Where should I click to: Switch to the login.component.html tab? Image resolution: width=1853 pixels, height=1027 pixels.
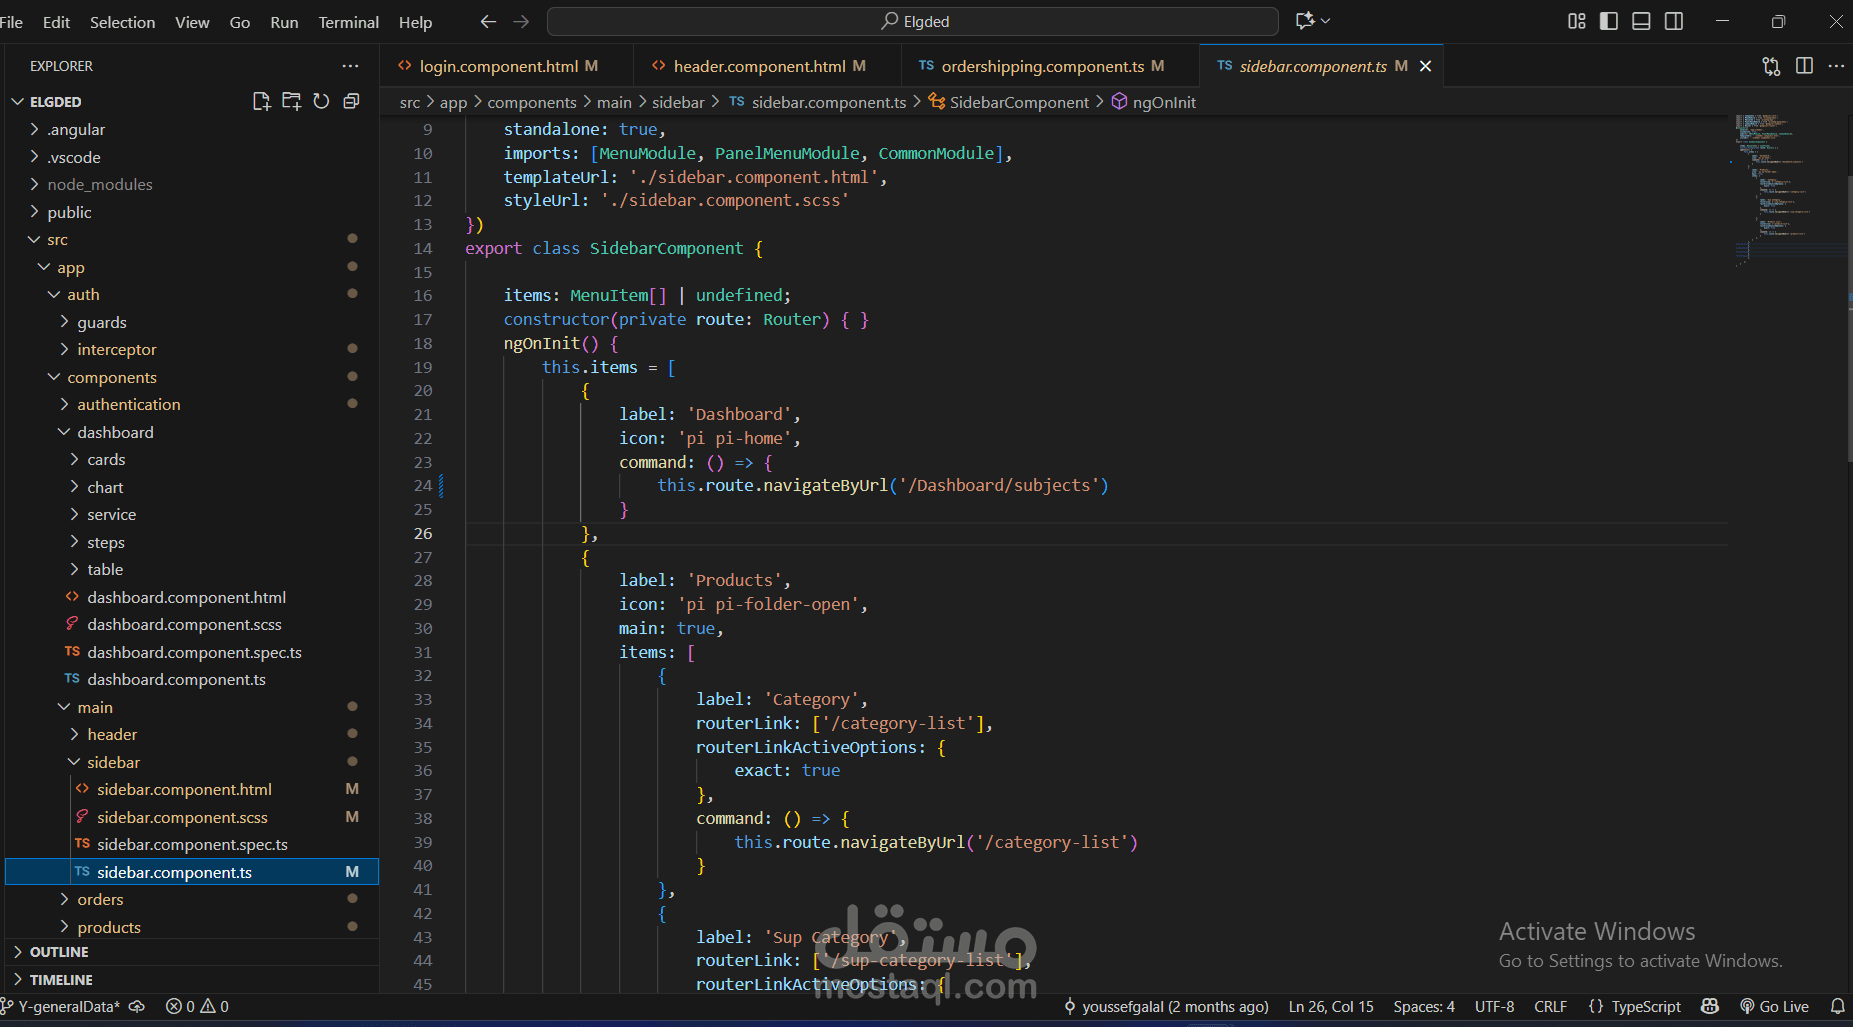pyautogui.click(x=498, y=66)
